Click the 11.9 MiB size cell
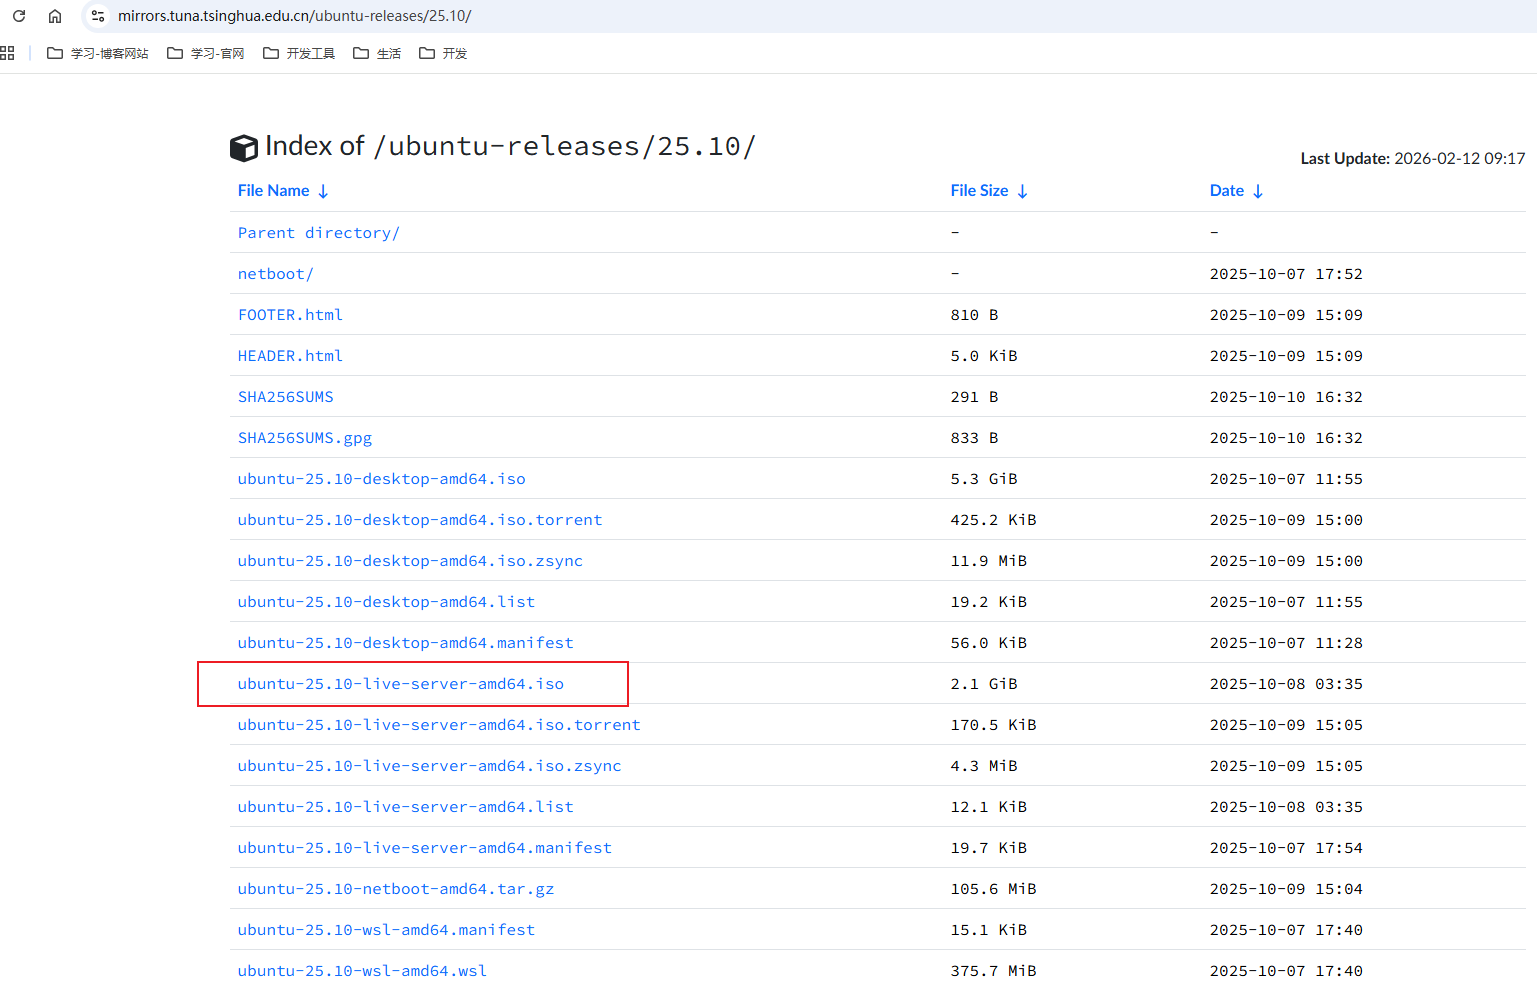The width and height of the screenshot is (1537, 982). coord(988,561)
